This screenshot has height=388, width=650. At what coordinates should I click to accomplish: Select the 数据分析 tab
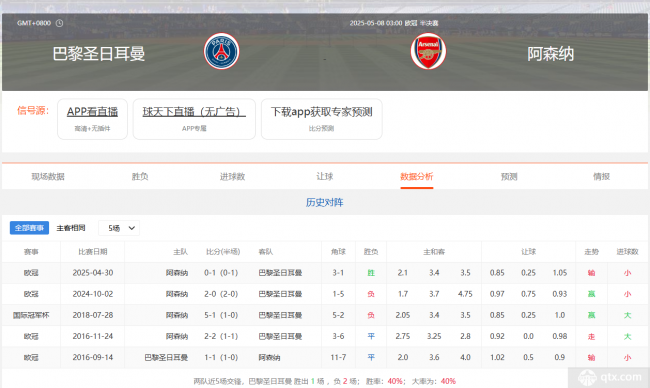click(x=417, y=177)
